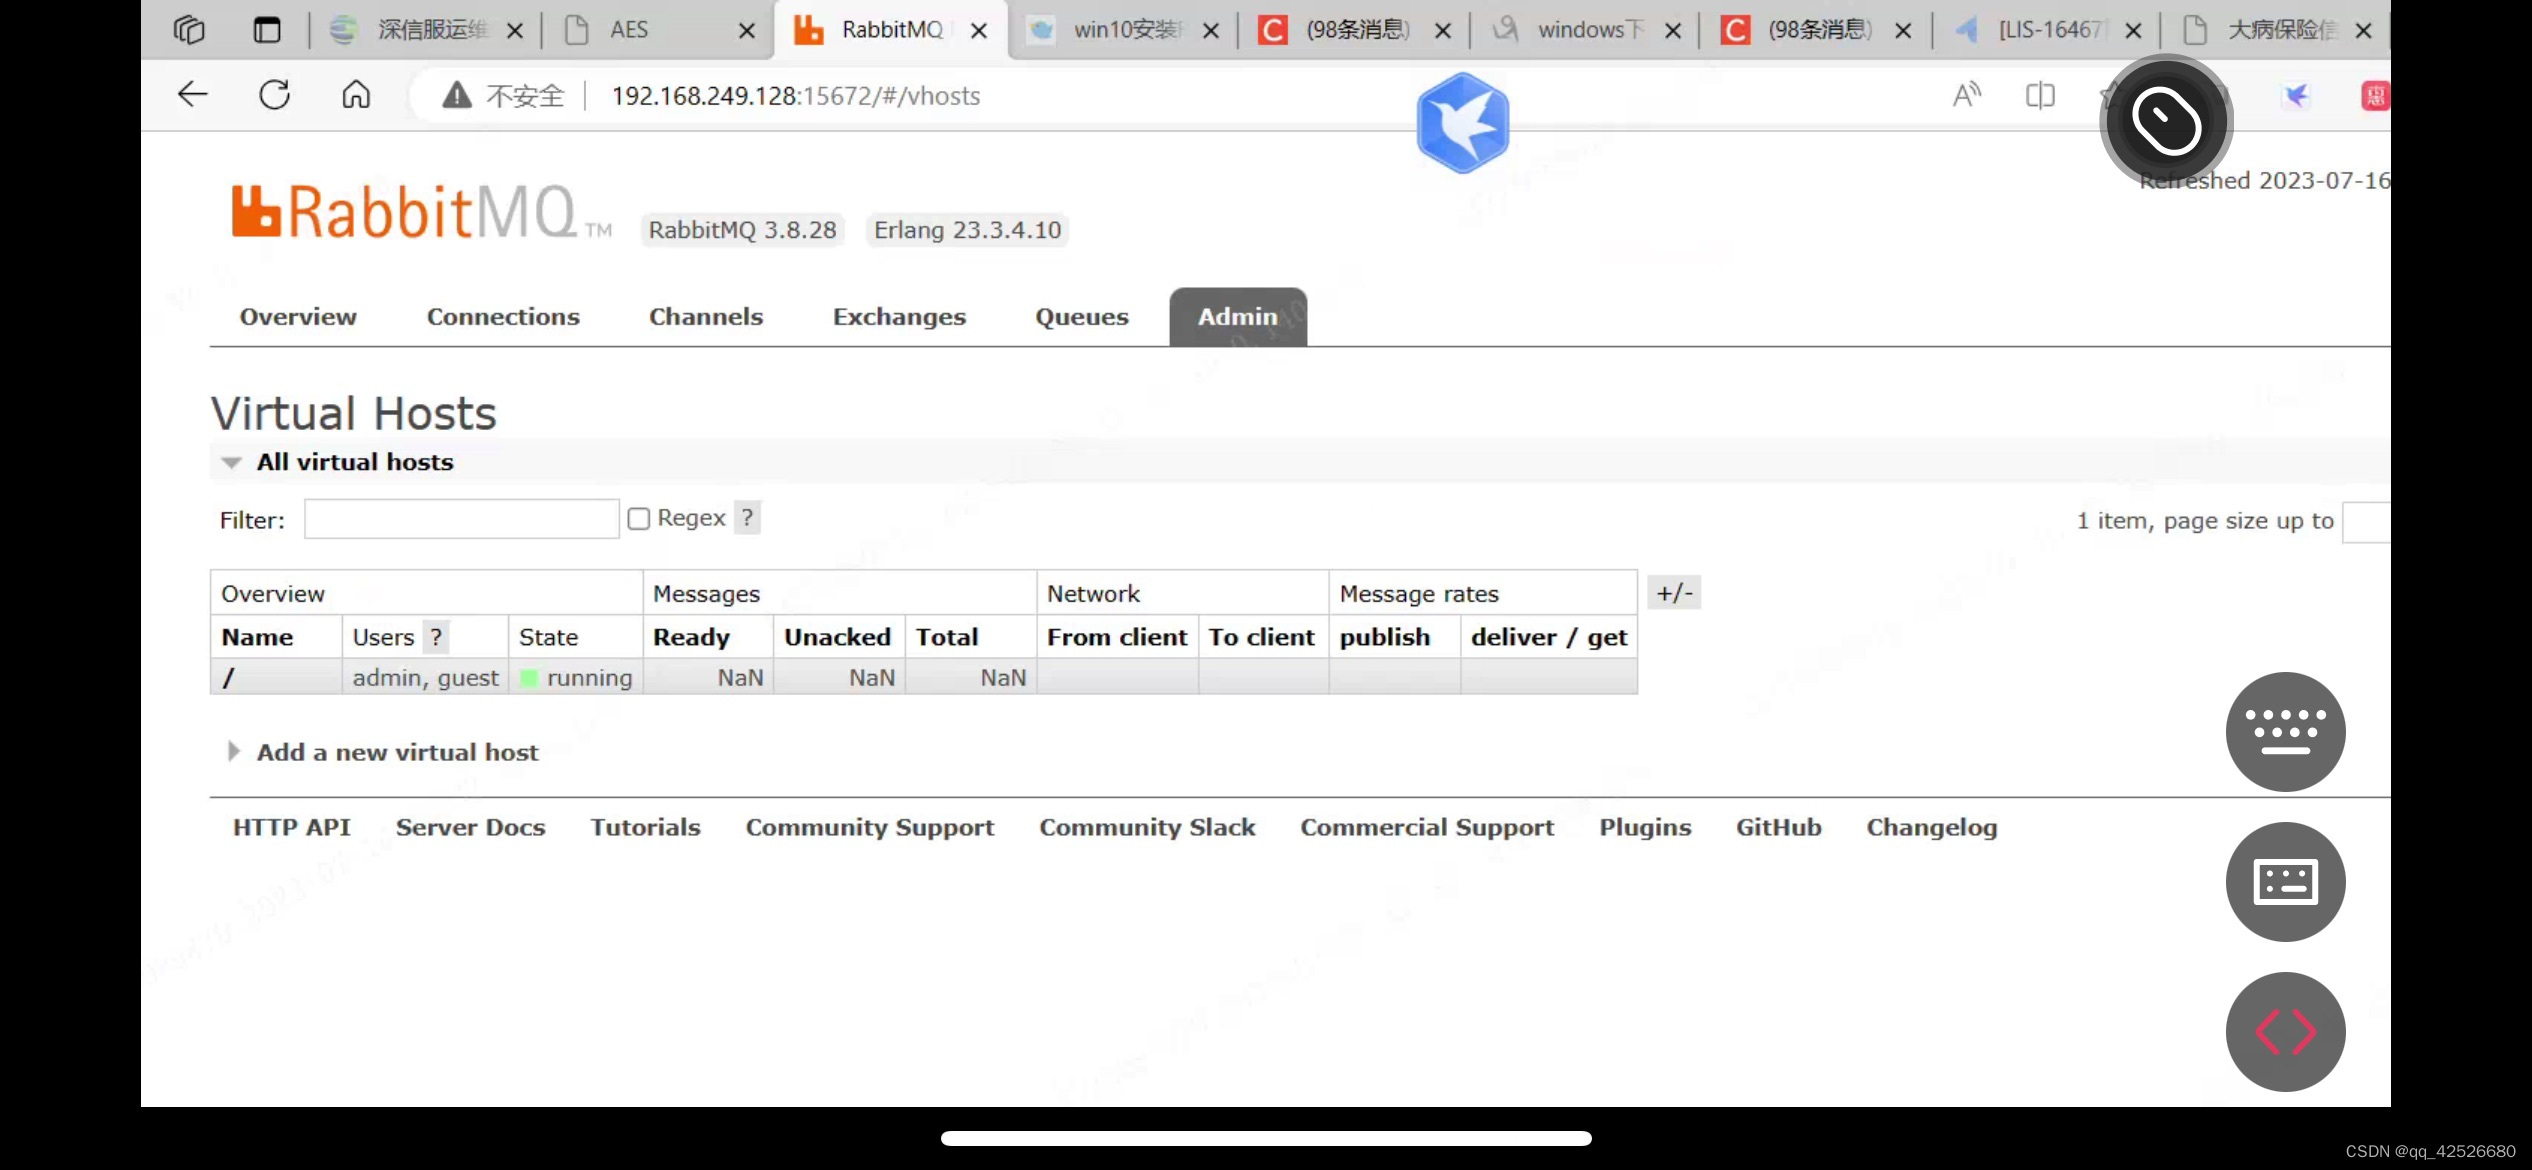Toggle columns with the +/- control
Viewport: 2532px width, 1170px height.
[1674, 592]
